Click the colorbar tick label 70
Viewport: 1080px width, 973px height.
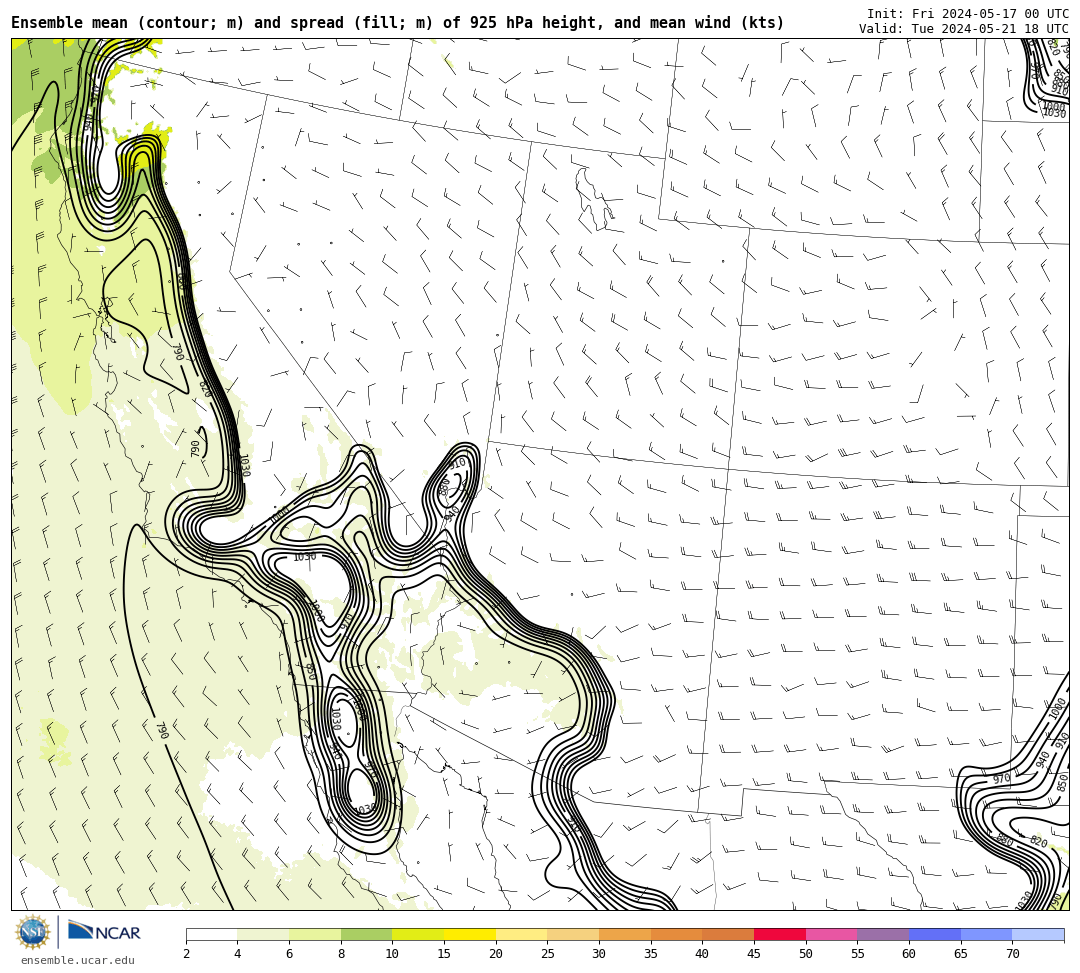[1012, 954]
